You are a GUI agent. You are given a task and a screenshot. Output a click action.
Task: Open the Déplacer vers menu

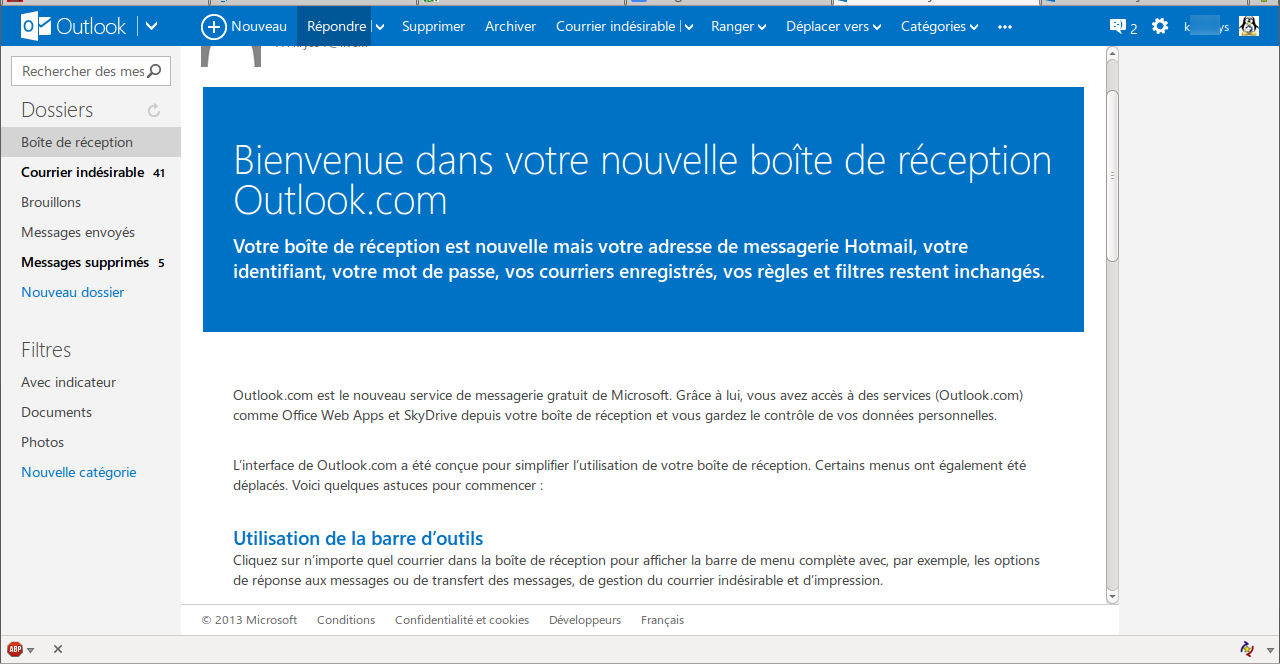pos(834,27)
